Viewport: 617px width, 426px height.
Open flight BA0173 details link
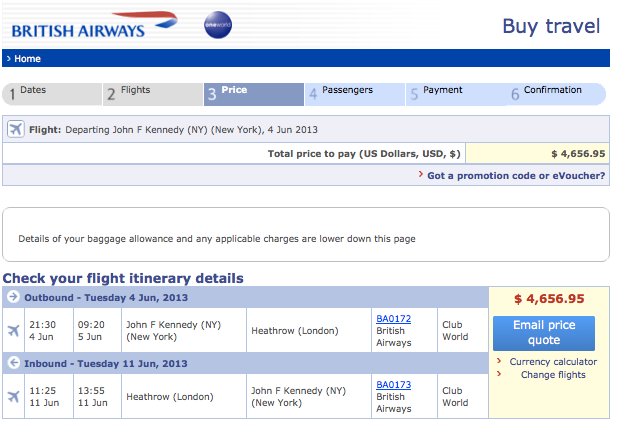(x=393, y=384)
